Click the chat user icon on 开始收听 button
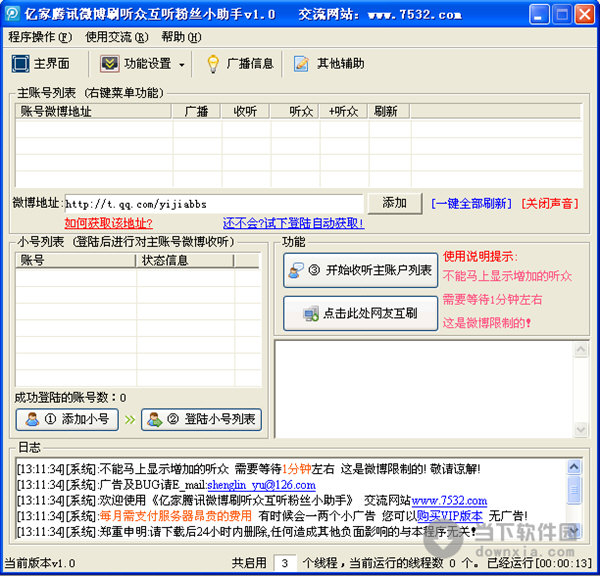Viewport: 600px width, 576px height. 296,270
